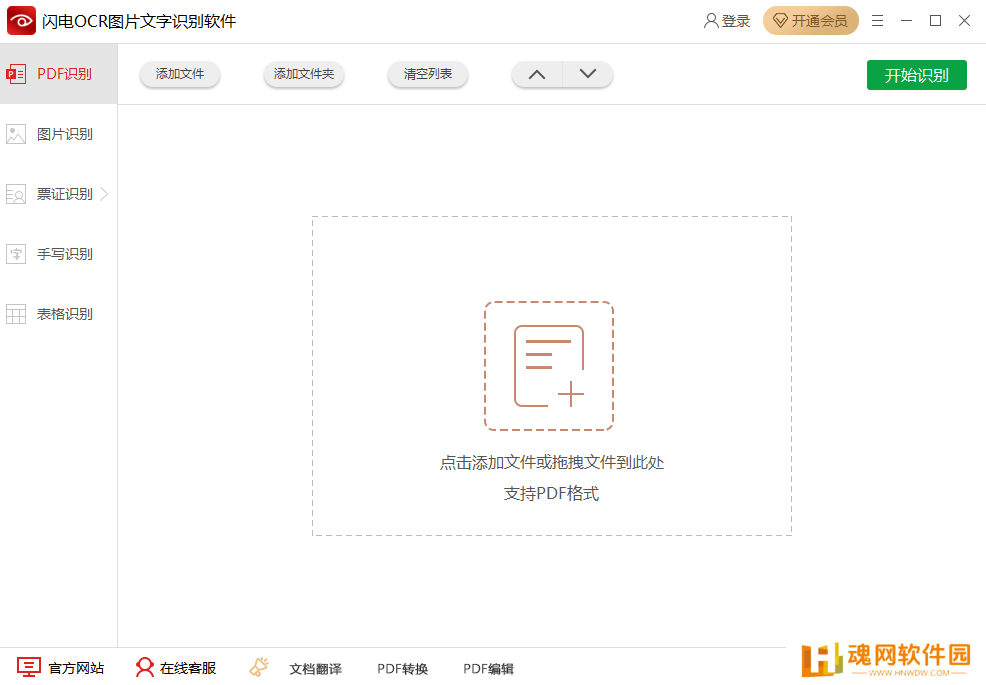986x685 pixels.
Task: Open the hamburger main menu
Action: point(877,21)
